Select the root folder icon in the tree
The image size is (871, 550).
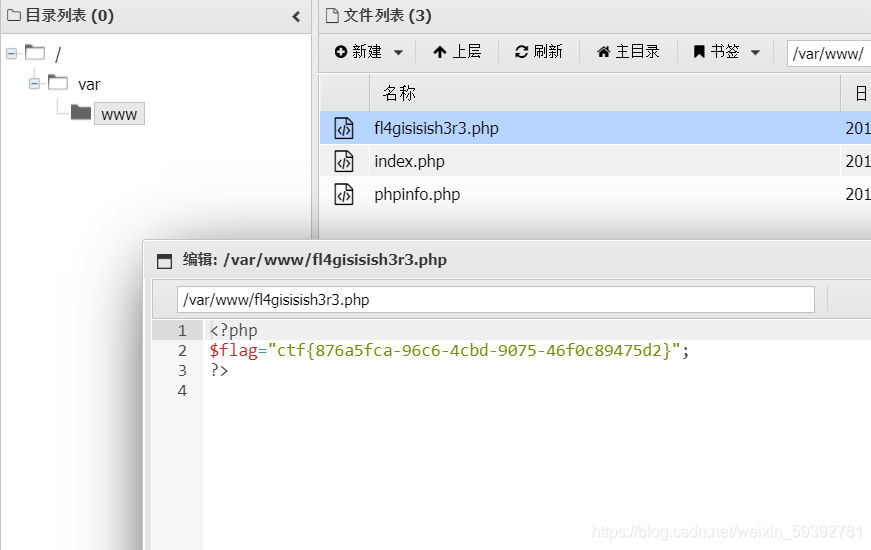(x=35, y=53)
